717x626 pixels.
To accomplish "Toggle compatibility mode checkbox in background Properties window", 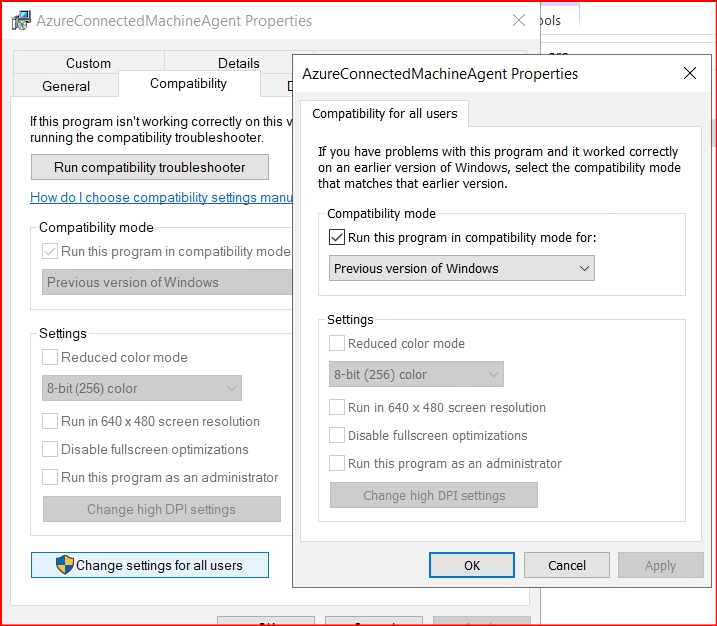I will tap(50, 251).
